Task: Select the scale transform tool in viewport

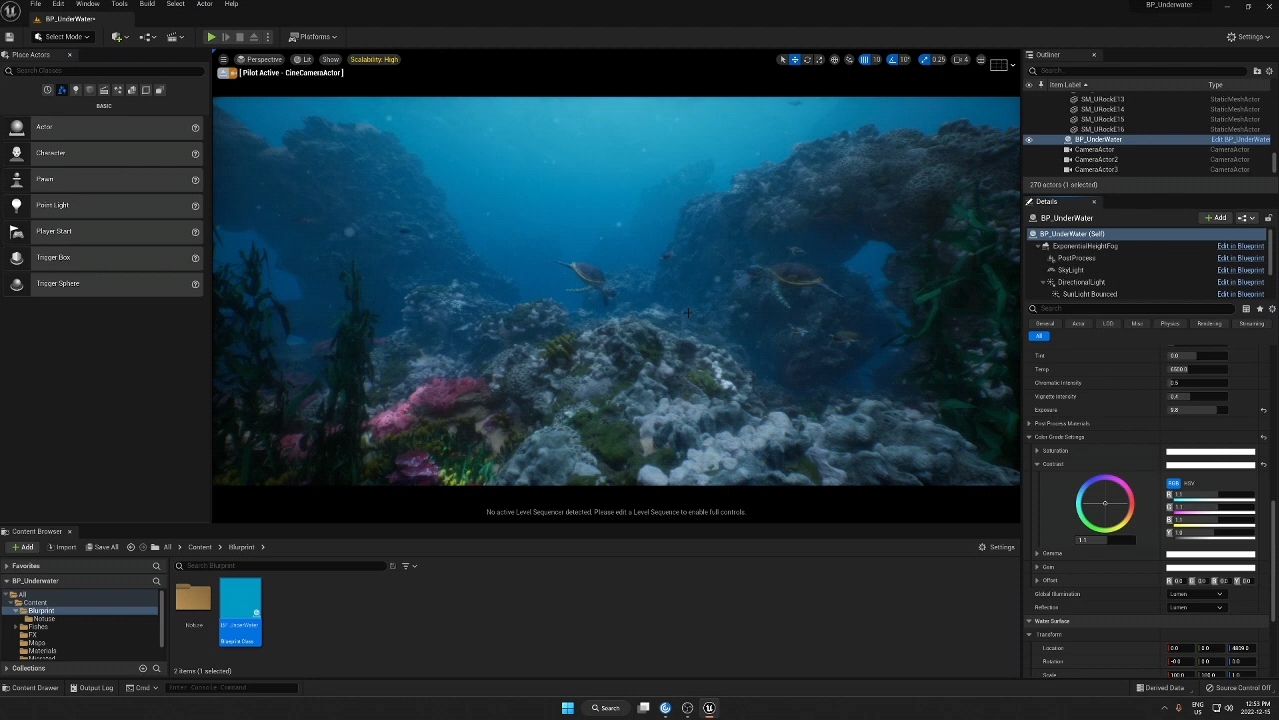Action: [x=819, y=60]
